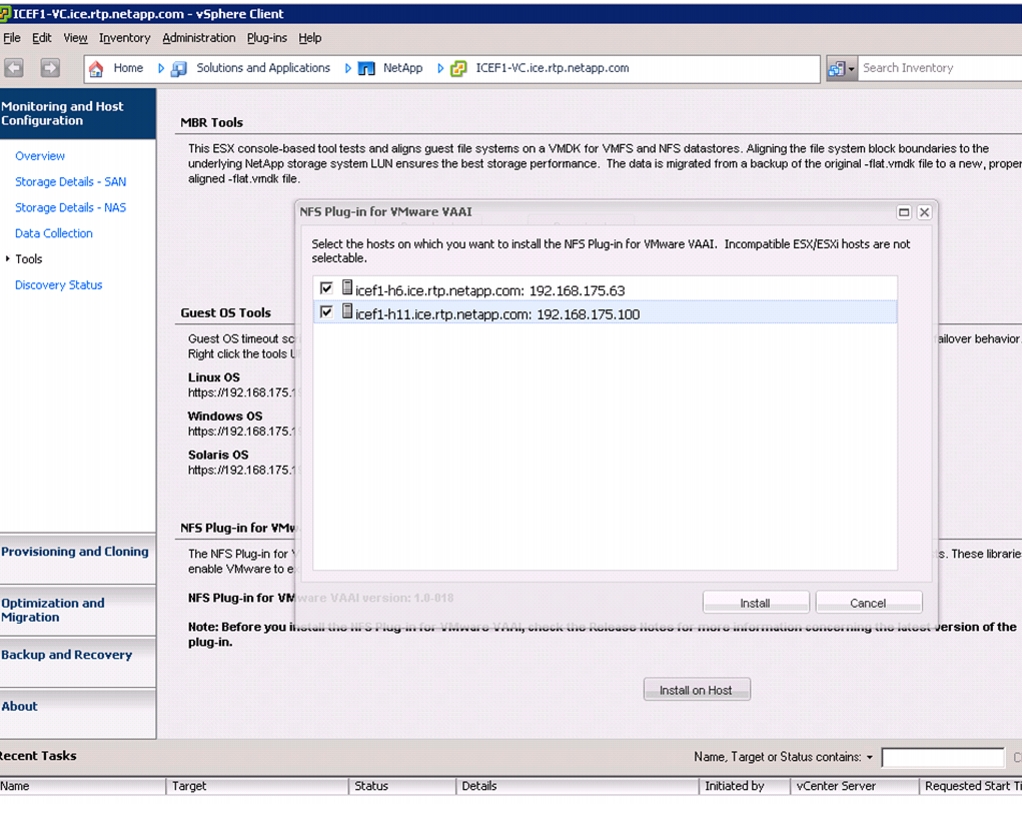
Task: Open the Discovery Status link
Action: tap(59, 285)
